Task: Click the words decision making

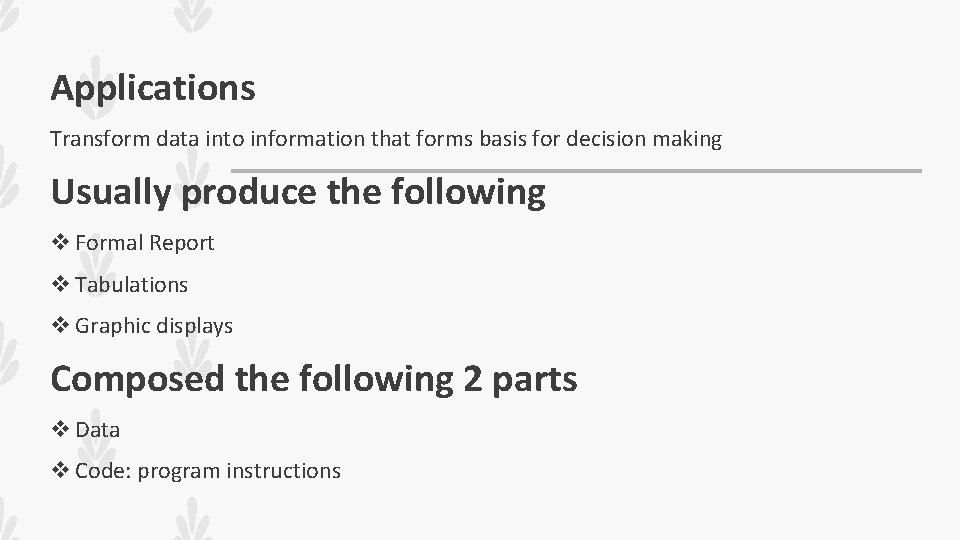Action: pyautogui.click(x=644, y=139)
